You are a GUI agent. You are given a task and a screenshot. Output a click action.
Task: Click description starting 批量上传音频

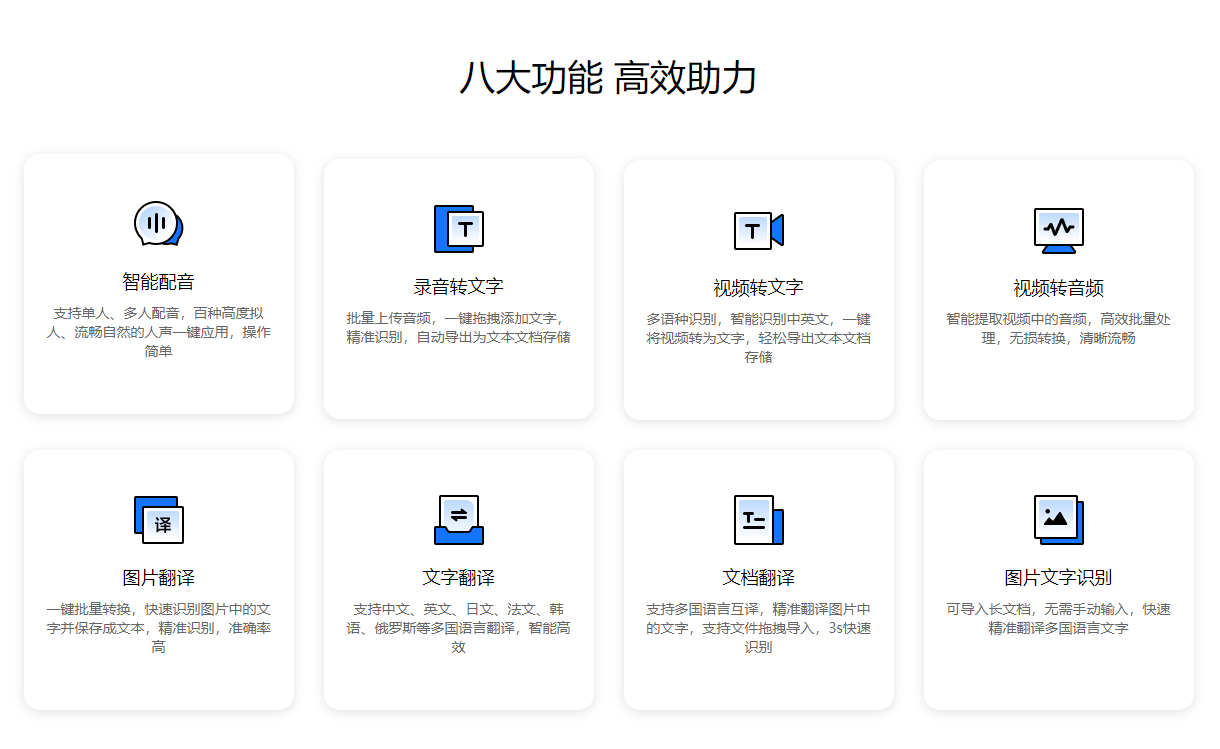point(459,328)
